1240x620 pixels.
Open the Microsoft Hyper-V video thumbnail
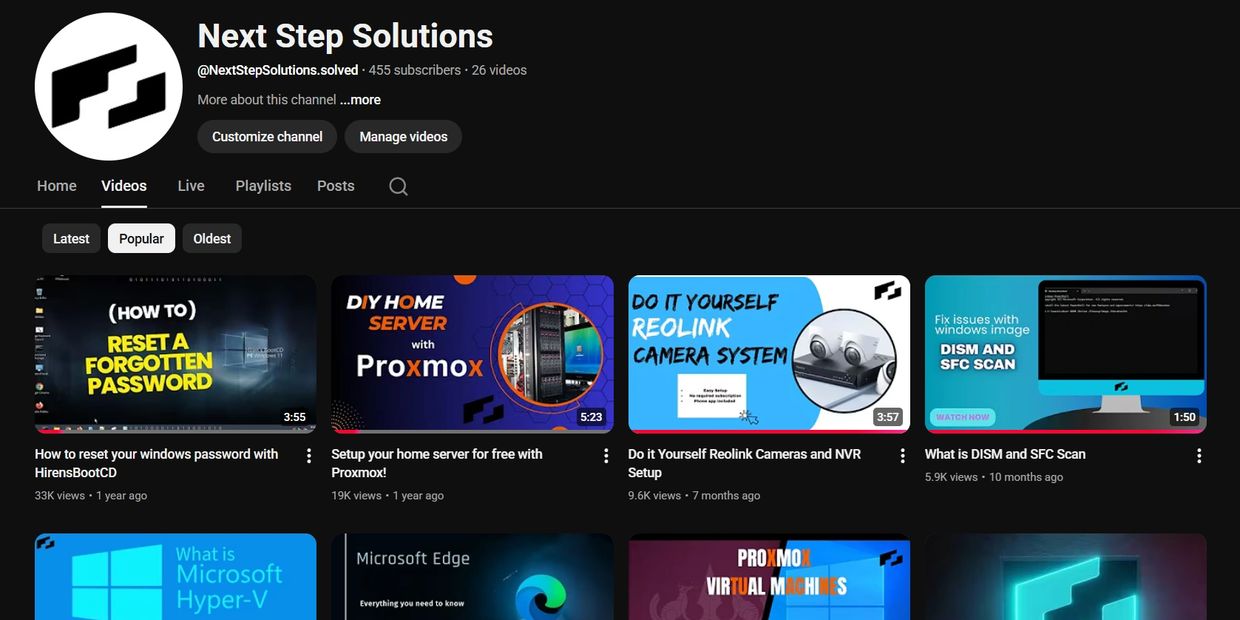pos(175,577)
